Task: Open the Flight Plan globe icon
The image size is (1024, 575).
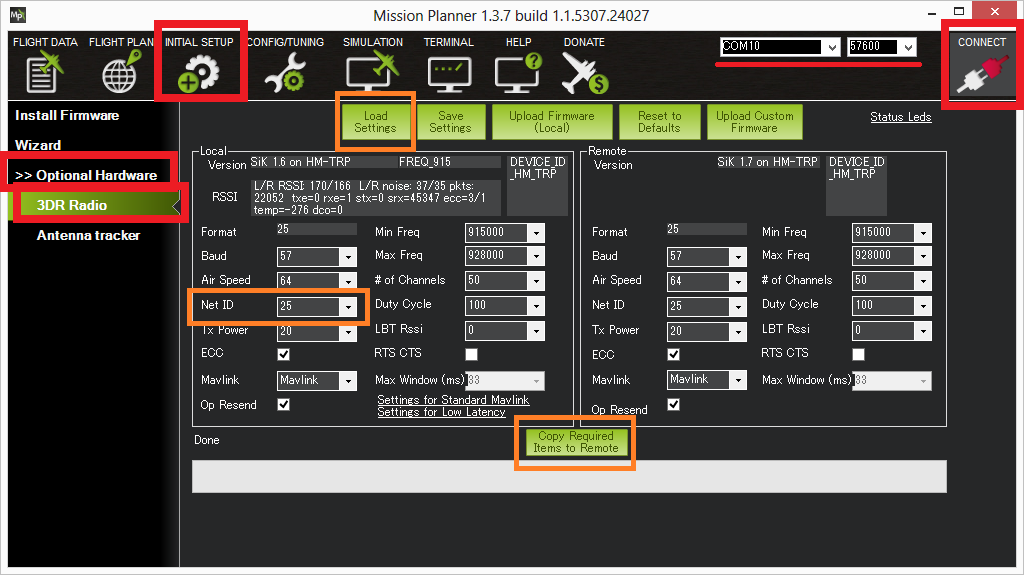Action: pyautogui.click(x=121, y=74)
